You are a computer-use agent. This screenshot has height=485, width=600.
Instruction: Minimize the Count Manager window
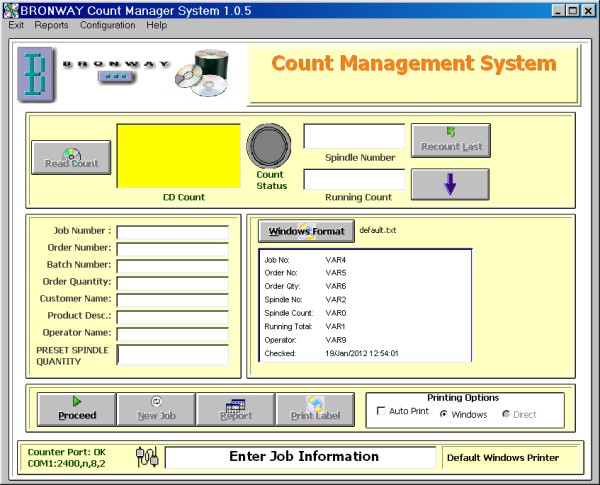tap(558, 10)
